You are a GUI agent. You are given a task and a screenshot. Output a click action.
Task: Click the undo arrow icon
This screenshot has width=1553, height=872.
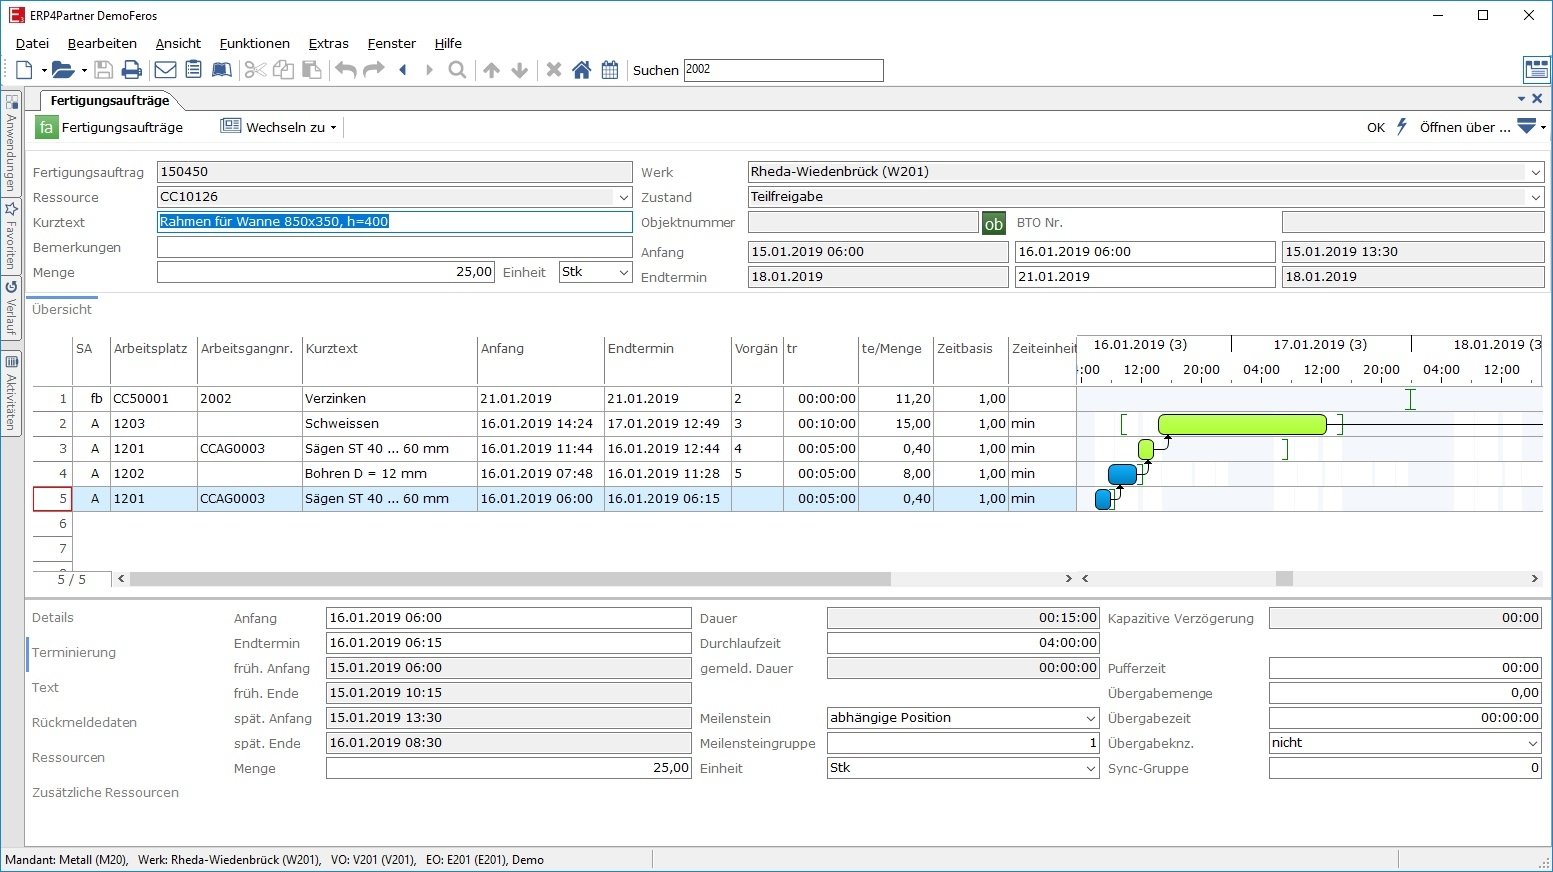coord(345,70)
